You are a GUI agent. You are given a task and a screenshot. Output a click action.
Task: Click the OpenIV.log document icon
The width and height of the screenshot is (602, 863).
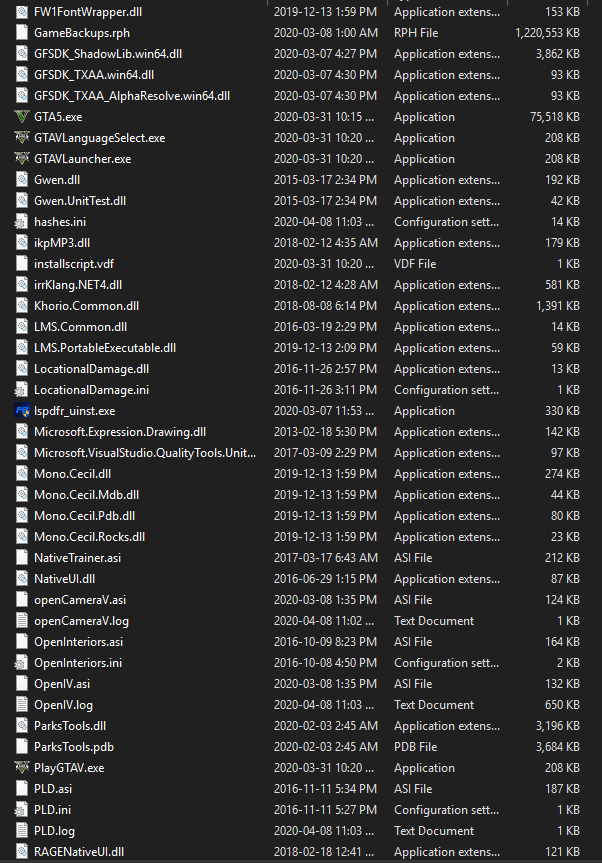pyautogui.click(x=21, y=704)
